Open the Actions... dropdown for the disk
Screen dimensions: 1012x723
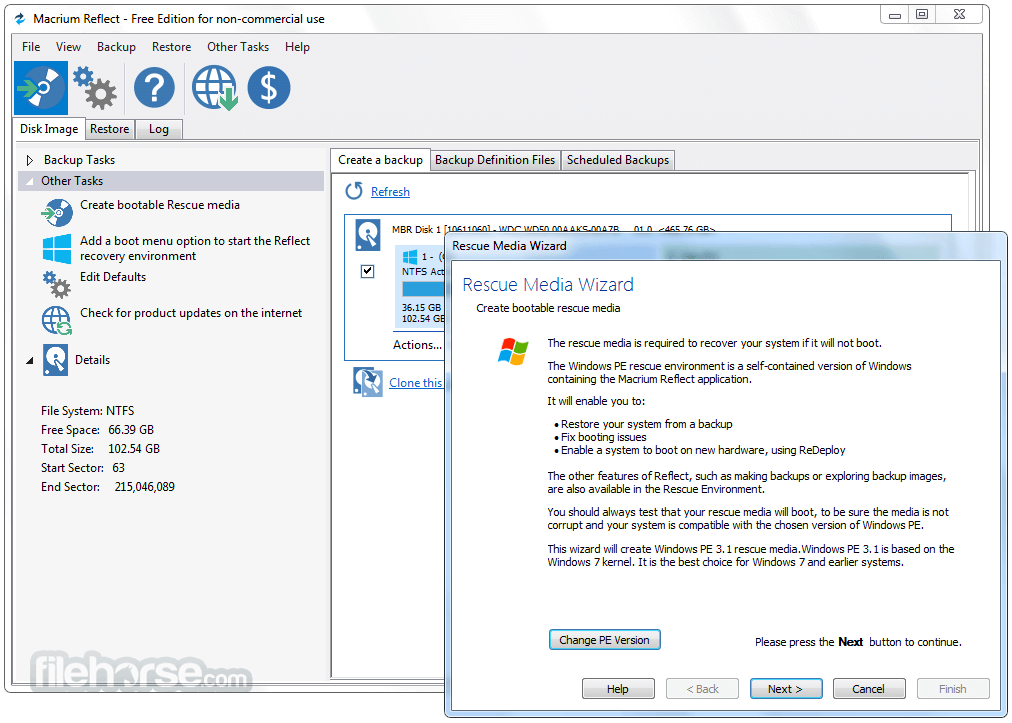tap(418, 345)
